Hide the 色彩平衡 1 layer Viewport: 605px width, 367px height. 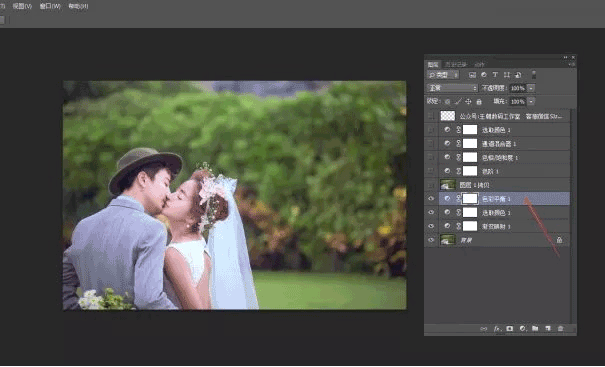coord(431,199)
